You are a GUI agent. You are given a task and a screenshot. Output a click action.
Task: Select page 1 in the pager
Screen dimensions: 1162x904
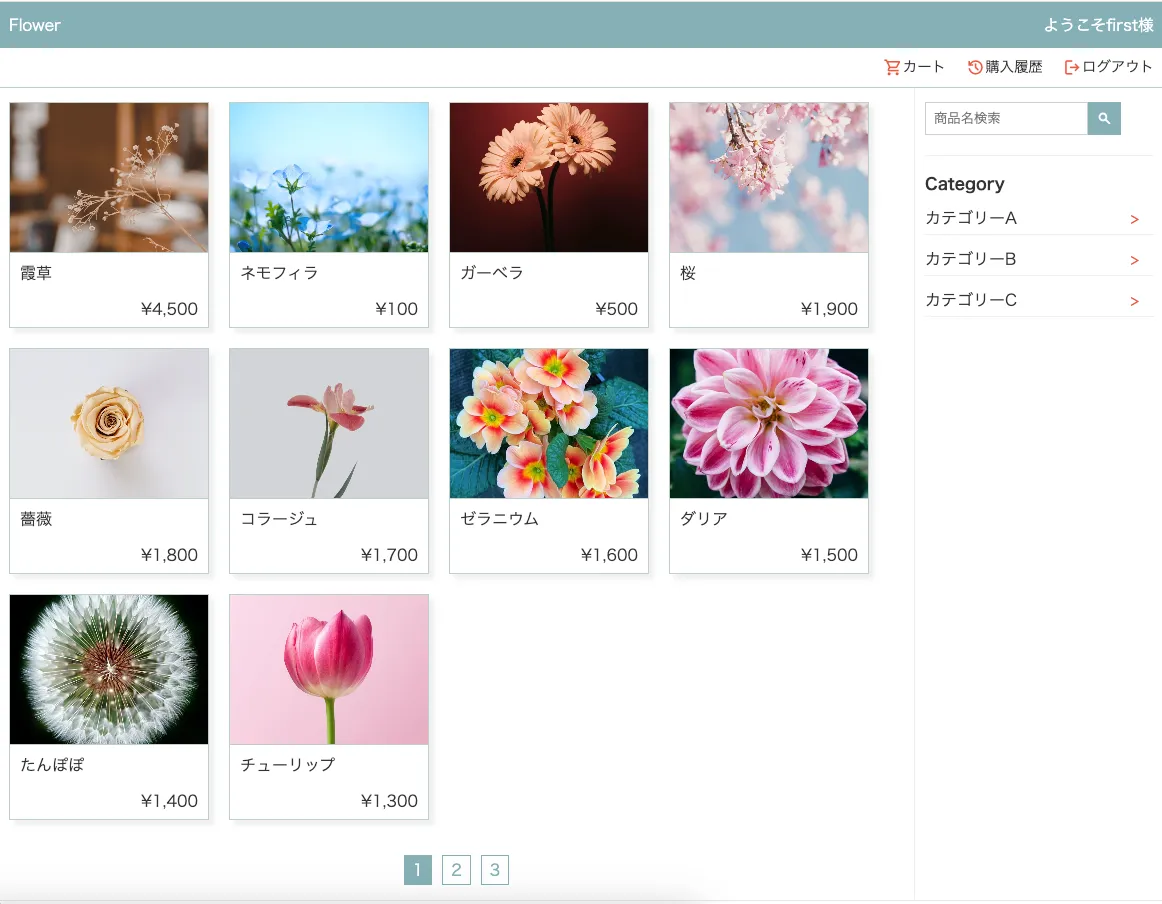[417, 870]
